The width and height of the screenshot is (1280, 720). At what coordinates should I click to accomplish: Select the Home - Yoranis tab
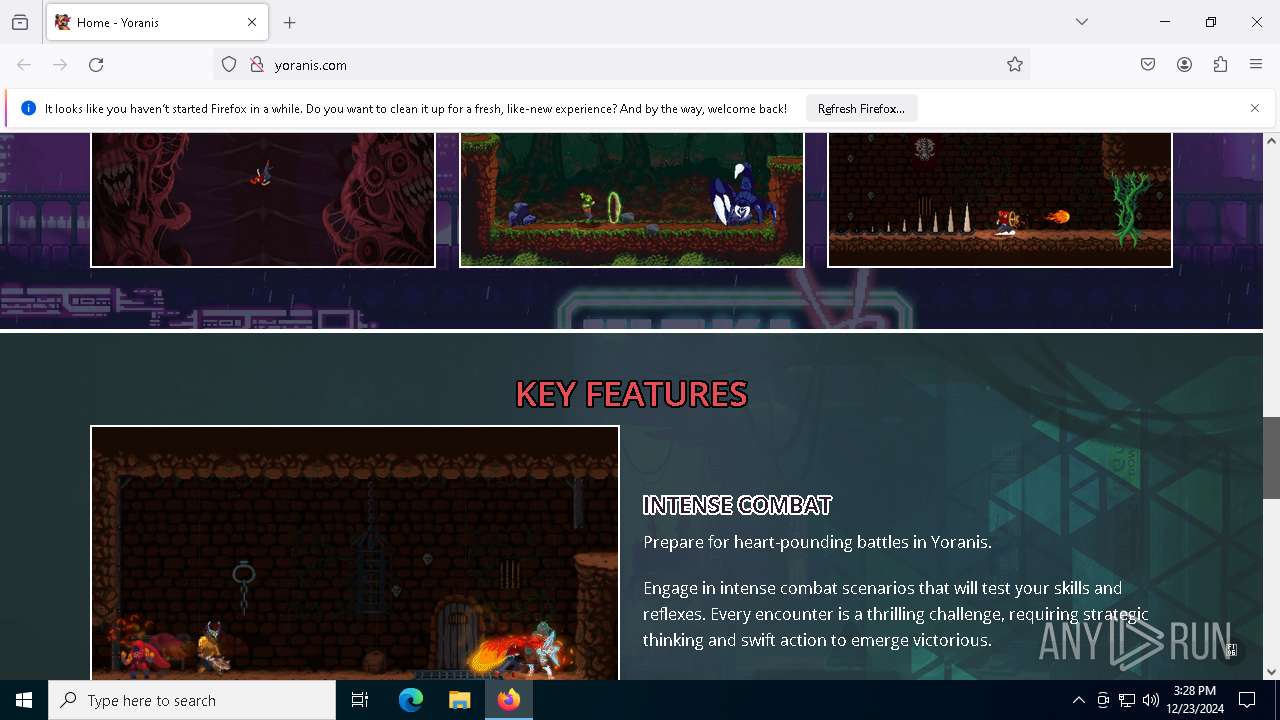[x=156, y=22]
